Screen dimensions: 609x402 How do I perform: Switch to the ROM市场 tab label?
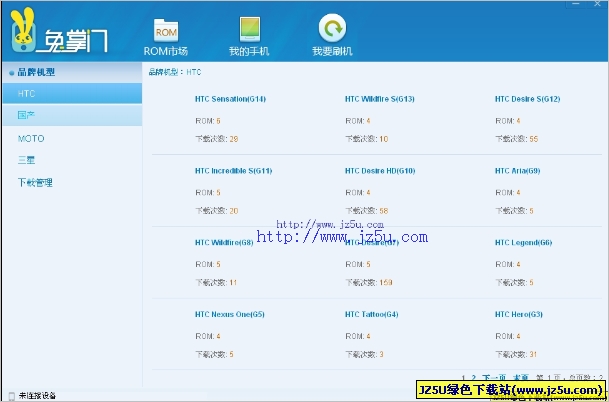coord(166,51)
